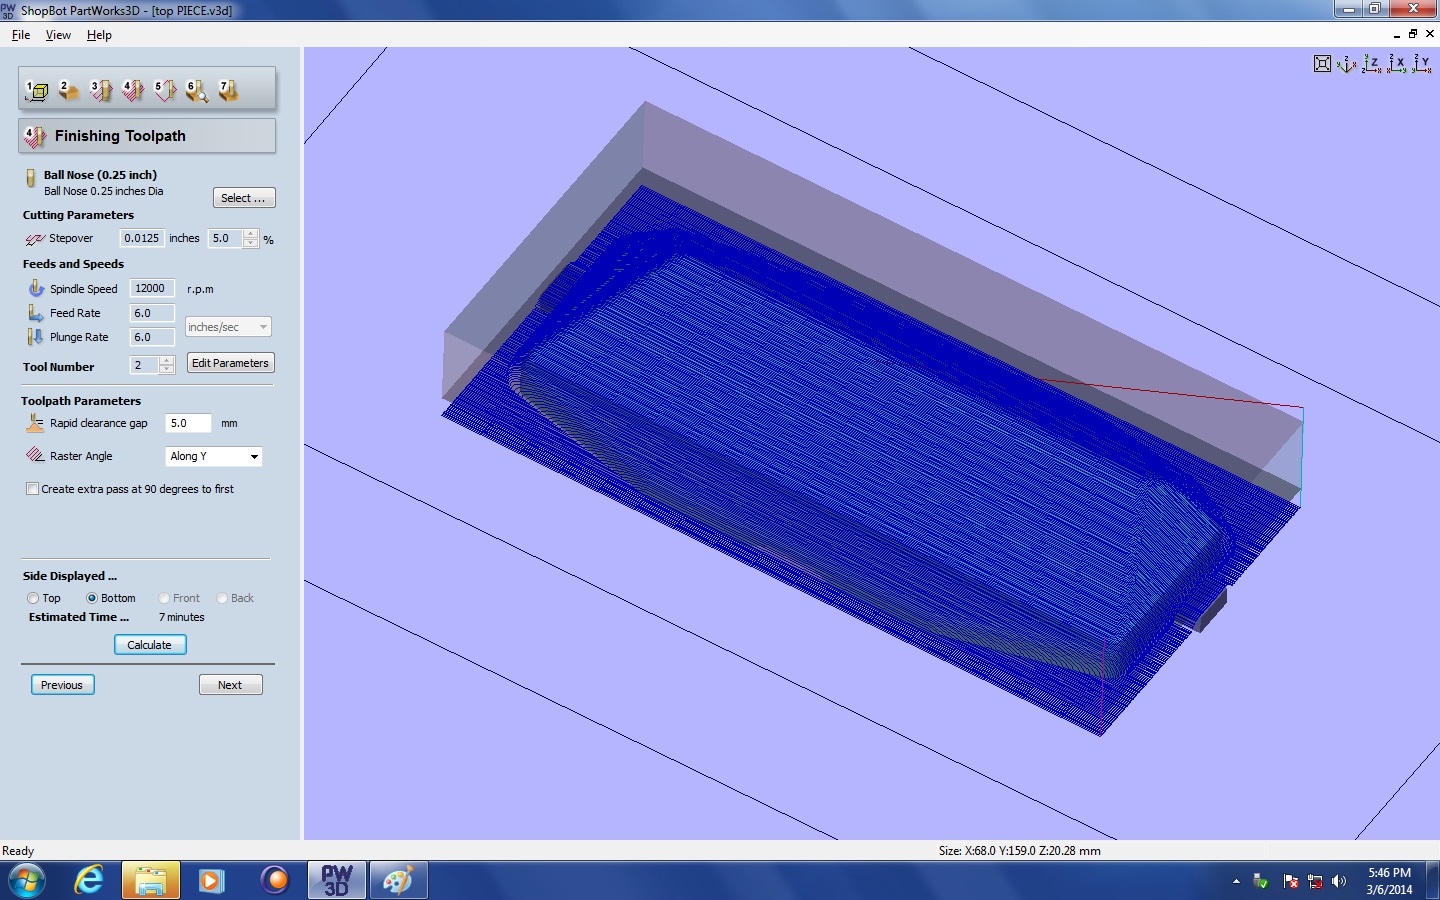Open step 1 orientation and model size
This screenshot has height=900, width=1440.
pos(37,91)
